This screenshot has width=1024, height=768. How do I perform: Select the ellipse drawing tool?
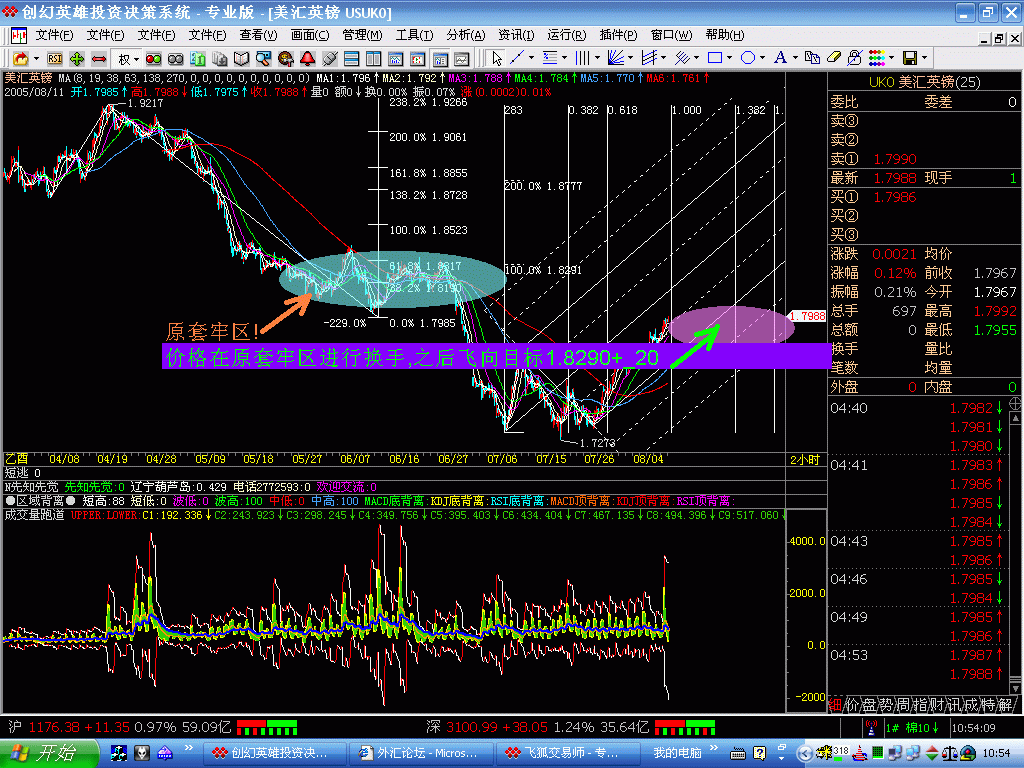tap(748, 58)
